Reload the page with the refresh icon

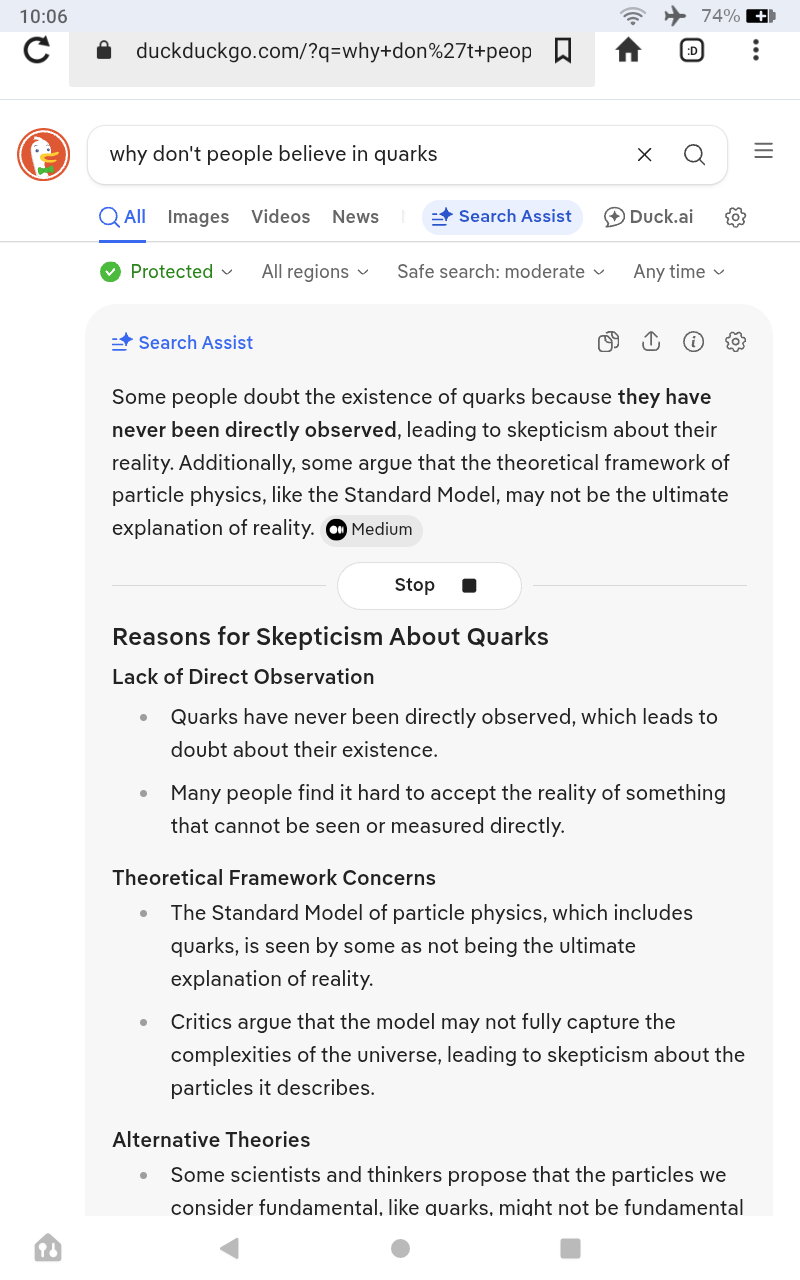pyautogui.click(x=37, y=50)
